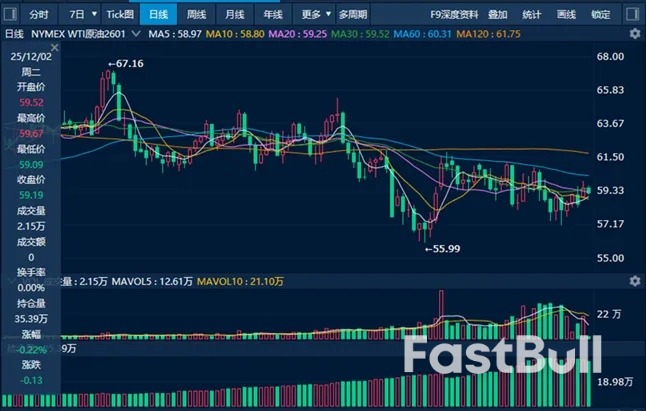Click the MA5 : 58.97 indicator label
The width and height of the screenshot is (646, 411).
pos(175,34)
